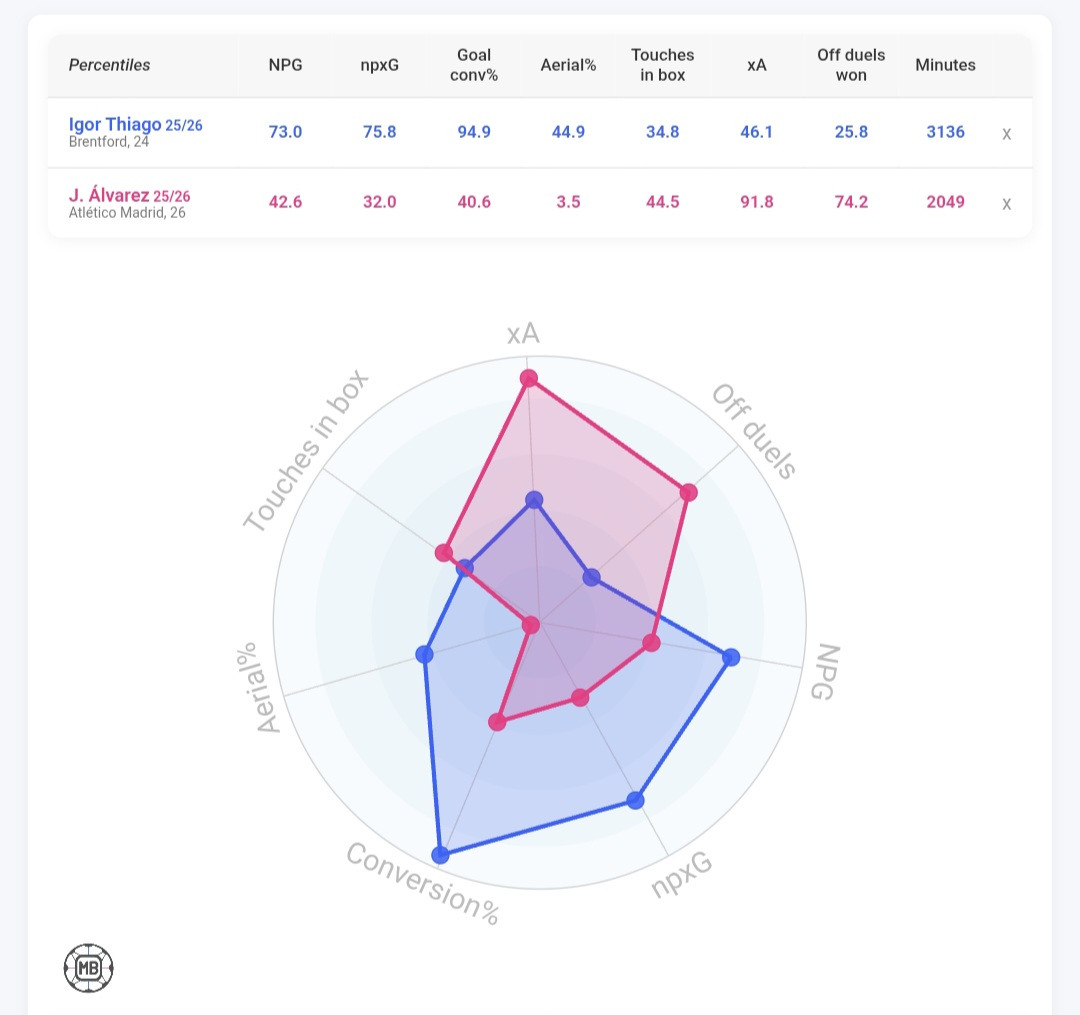Click Álvarez's pink xA radar point
The image size is (1080, 1015).
tap(529, 378)
